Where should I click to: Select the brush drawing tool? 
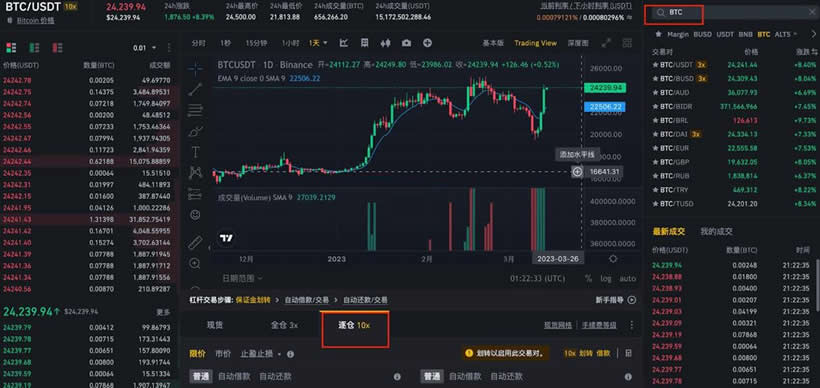click(x=196, y=131)
